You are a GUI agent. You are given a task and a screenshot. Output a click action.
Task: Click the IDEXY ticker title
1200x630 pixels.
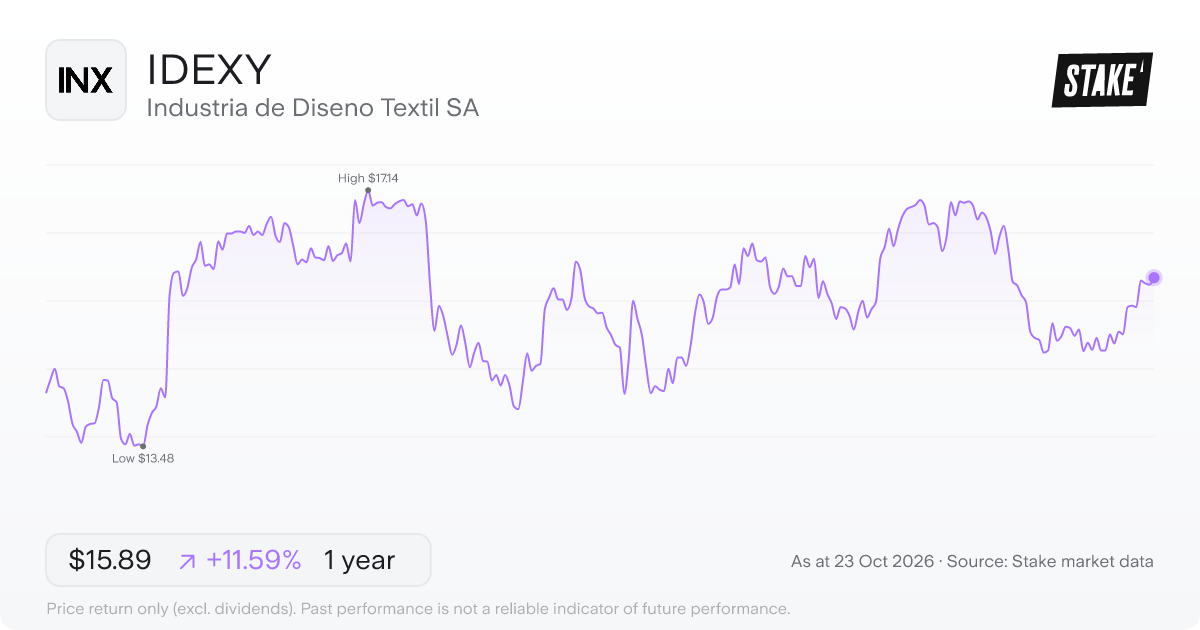209,70
